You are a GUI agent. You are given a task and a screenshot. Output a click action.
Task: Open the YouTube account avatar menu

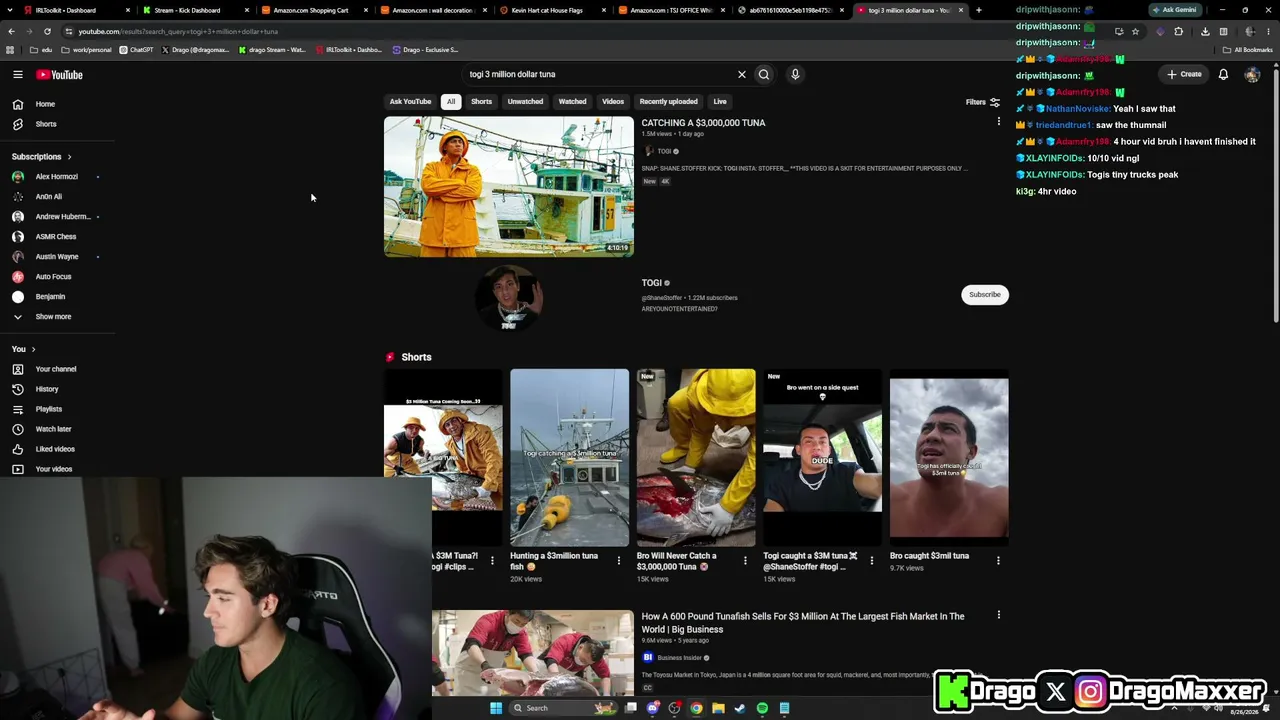1252,74
